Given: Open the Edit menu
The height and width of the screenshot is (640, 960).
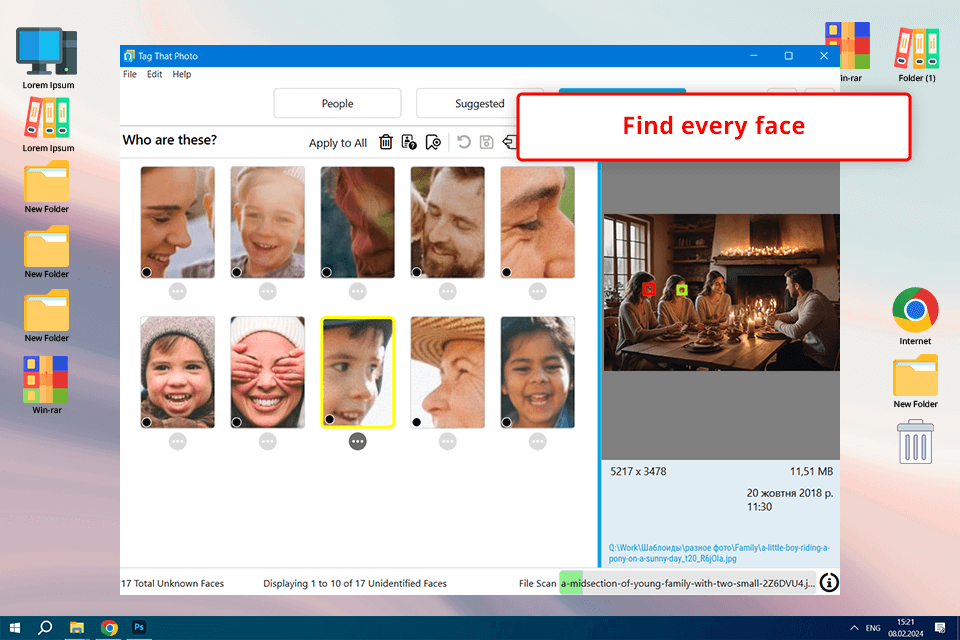Looking at the screenshot, I should pos(155,74).
